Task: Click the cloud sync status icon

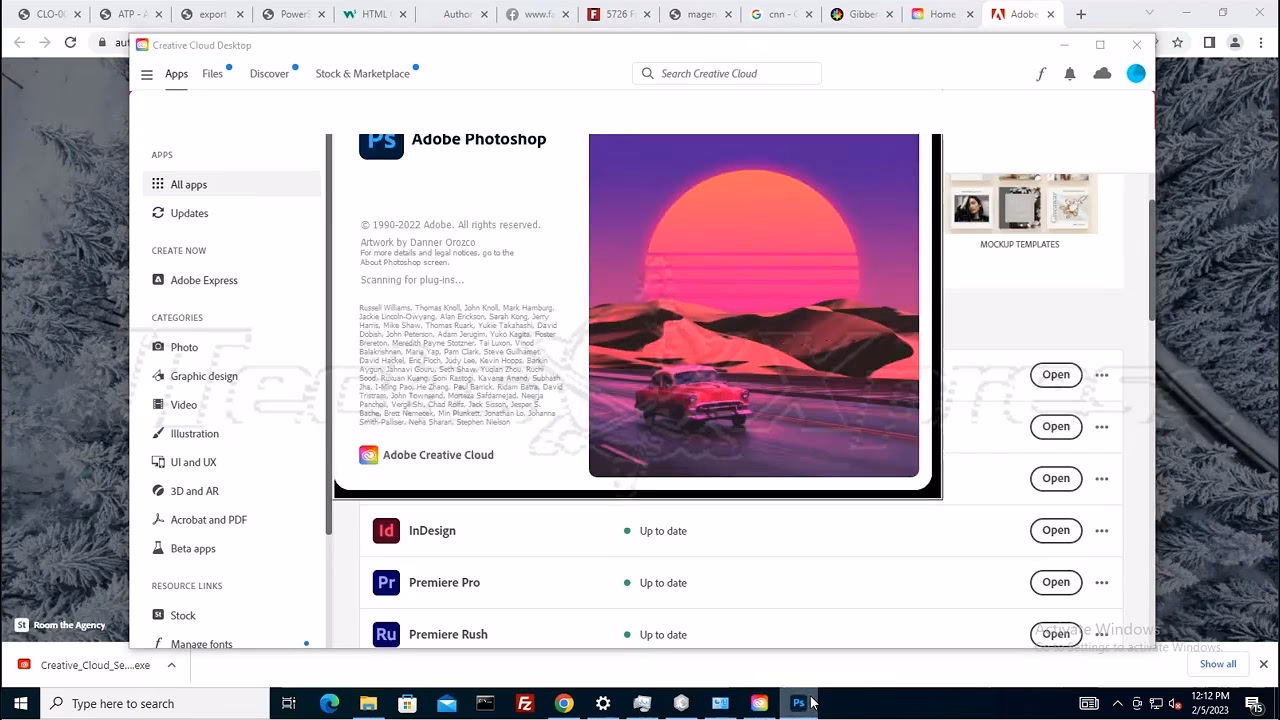Action: click(x=1102, y=74)
